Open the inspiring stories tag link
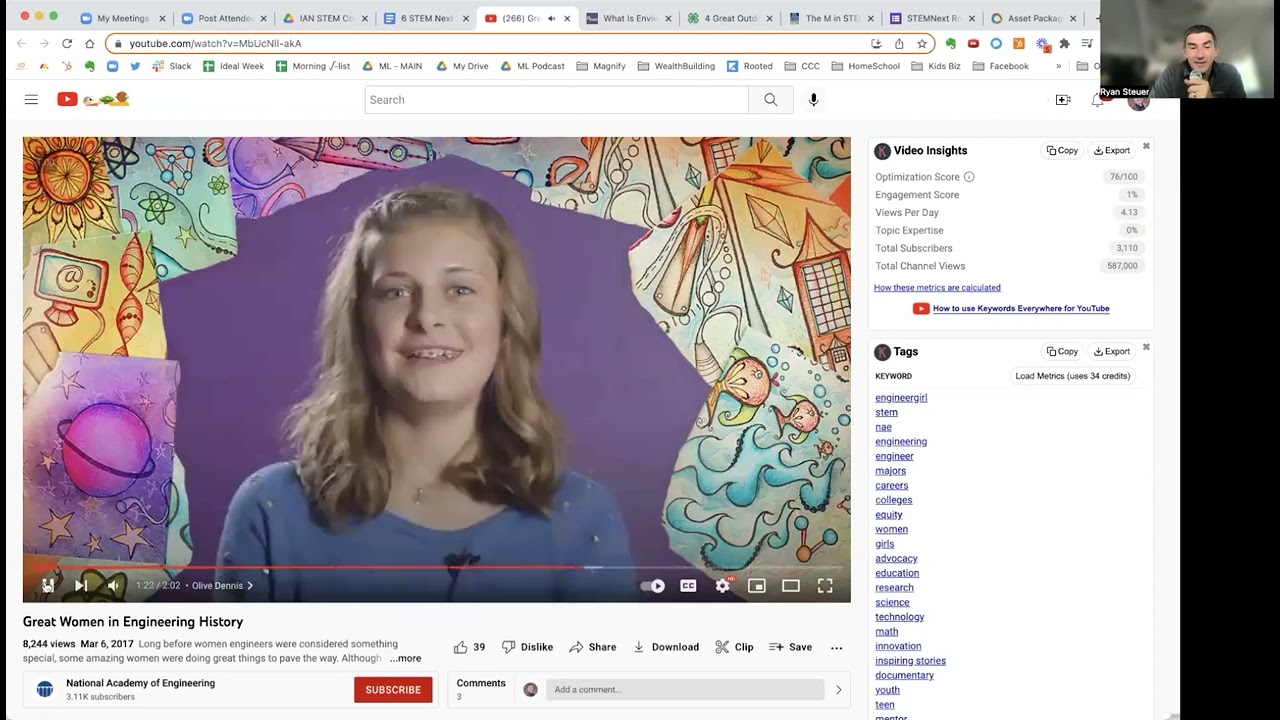This screenshot has height=720, width=1280. (x=910, y=661)
